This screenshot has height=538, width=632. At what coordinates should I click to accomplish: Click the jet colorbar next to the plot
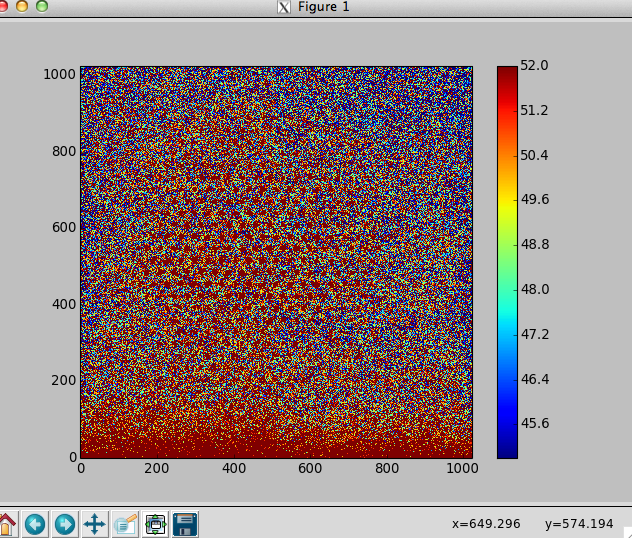(x=507, y=262)
